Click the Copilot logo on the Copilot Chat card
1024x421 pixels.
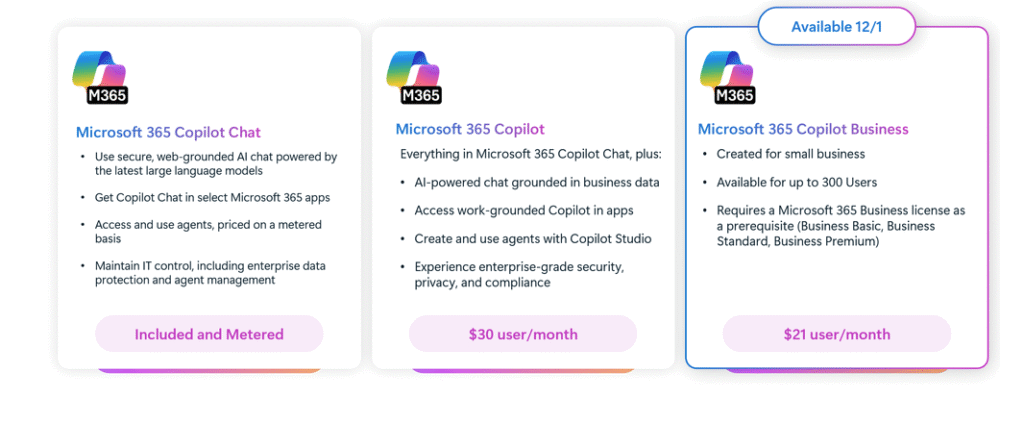pos(100,76)
